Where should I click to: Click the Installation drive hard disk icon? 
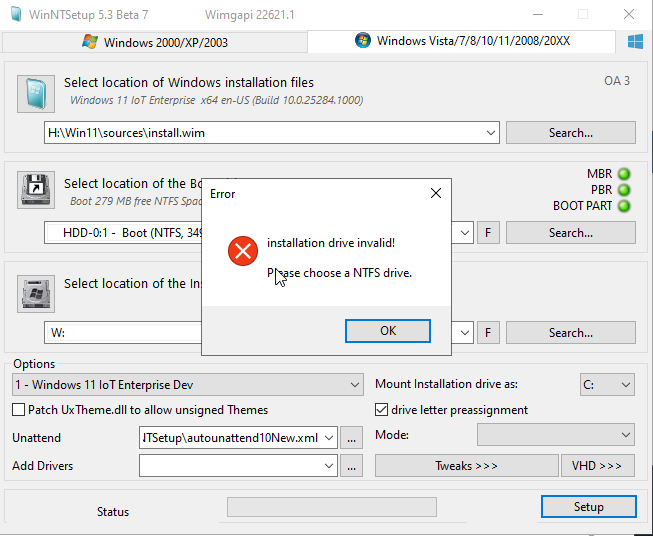click(x=36, y=294)
